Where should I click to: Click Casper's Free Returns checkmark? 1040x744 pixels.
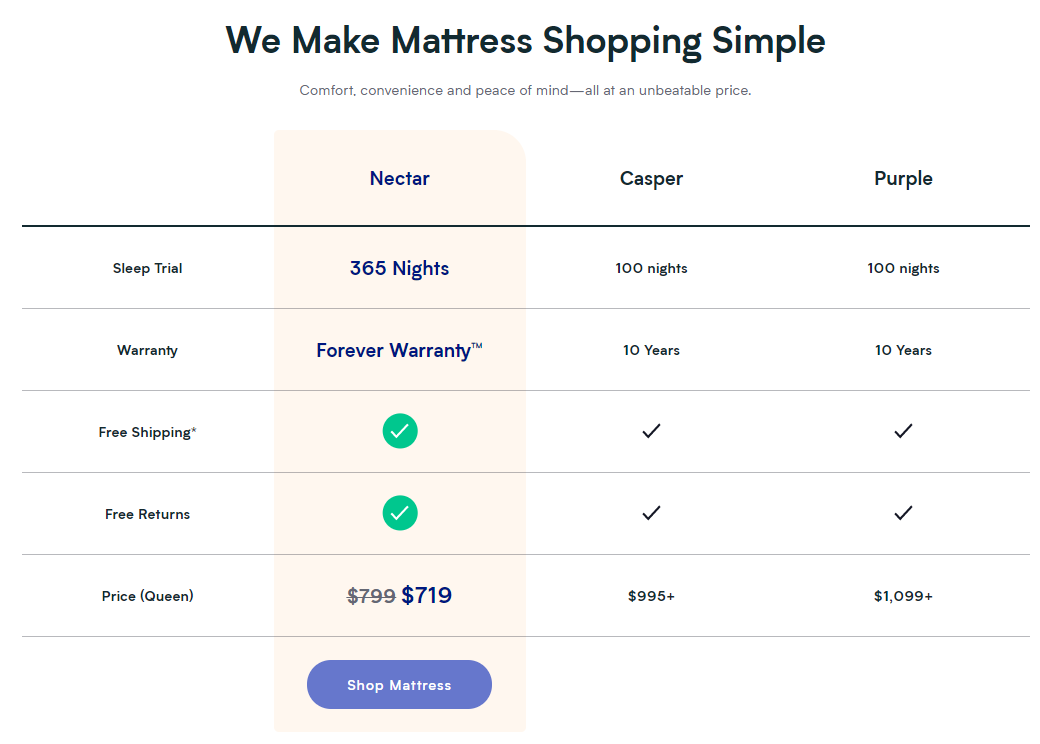click(651, 513)
